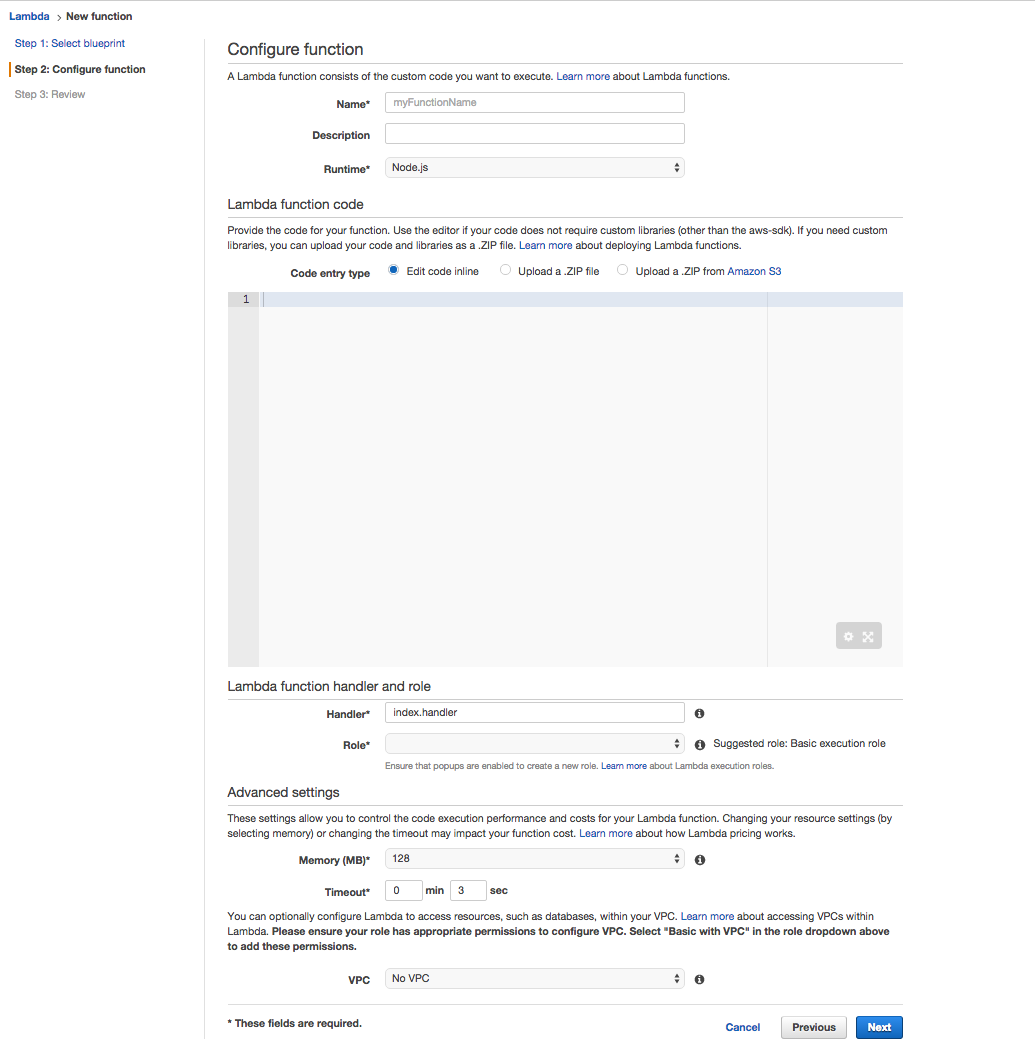Image resolution: width=1035 pixels, height=1049 pixels.
Task: Select Upload a .ZIP from Amazon S3
Action: point(622,270)
